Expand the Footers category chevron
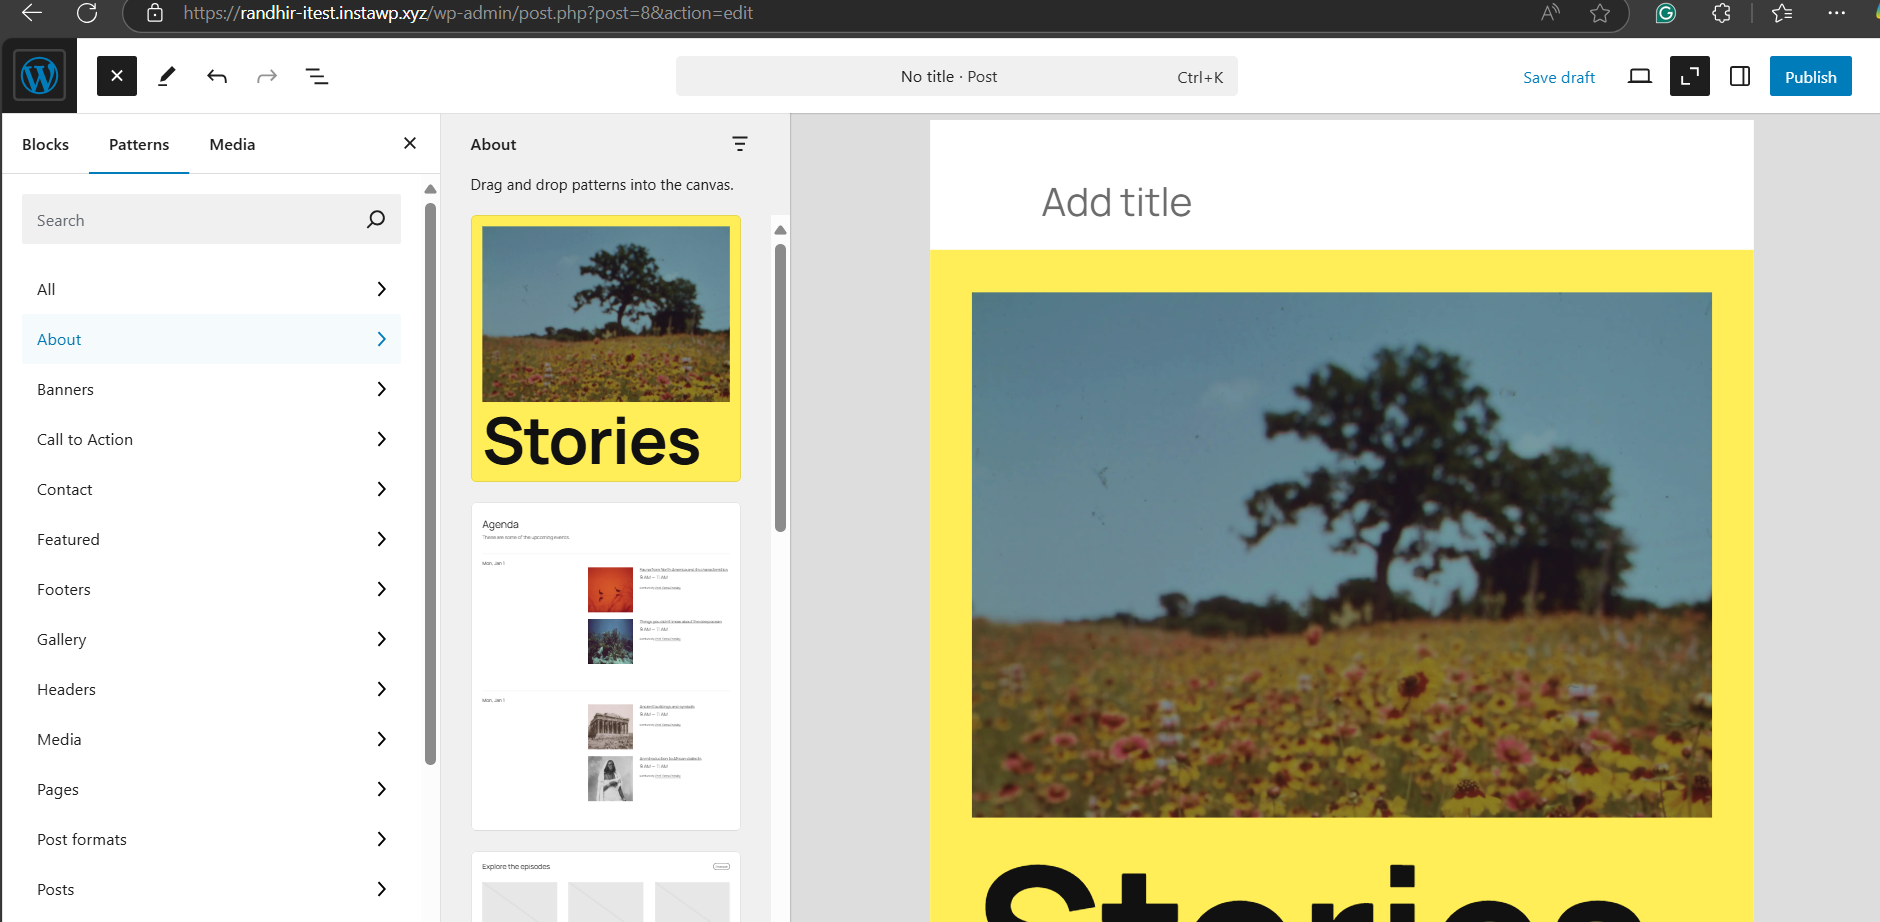 381,589
